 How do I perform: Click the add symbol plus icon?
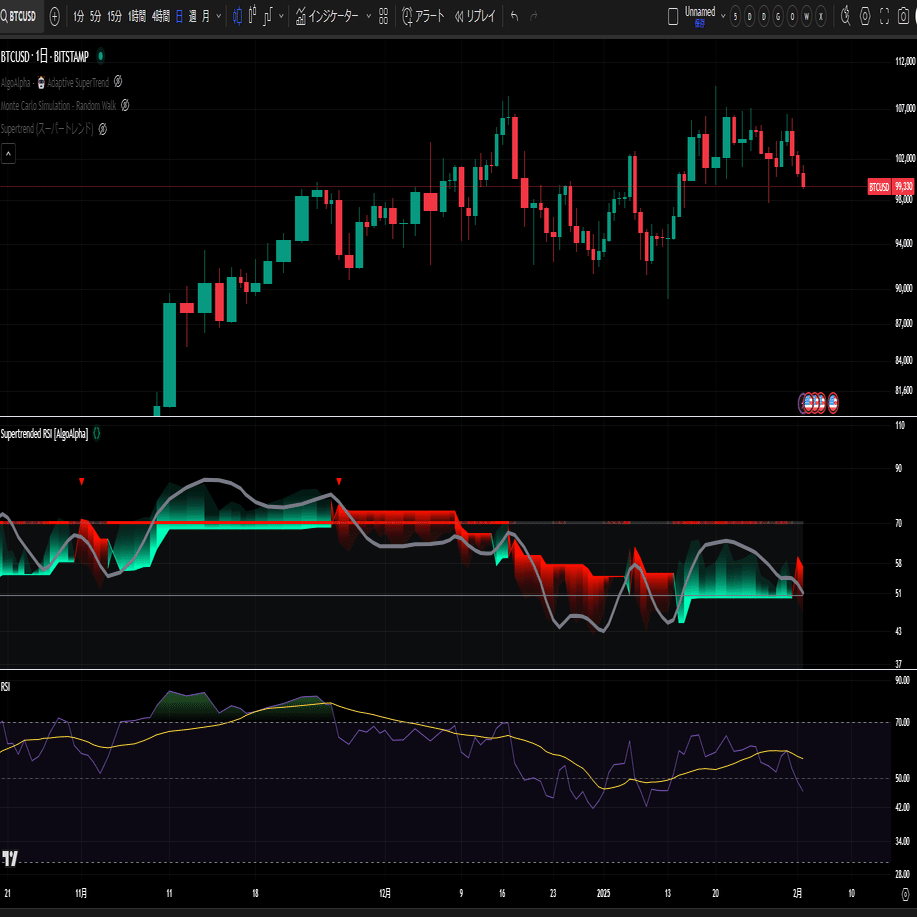click(54, 16)
